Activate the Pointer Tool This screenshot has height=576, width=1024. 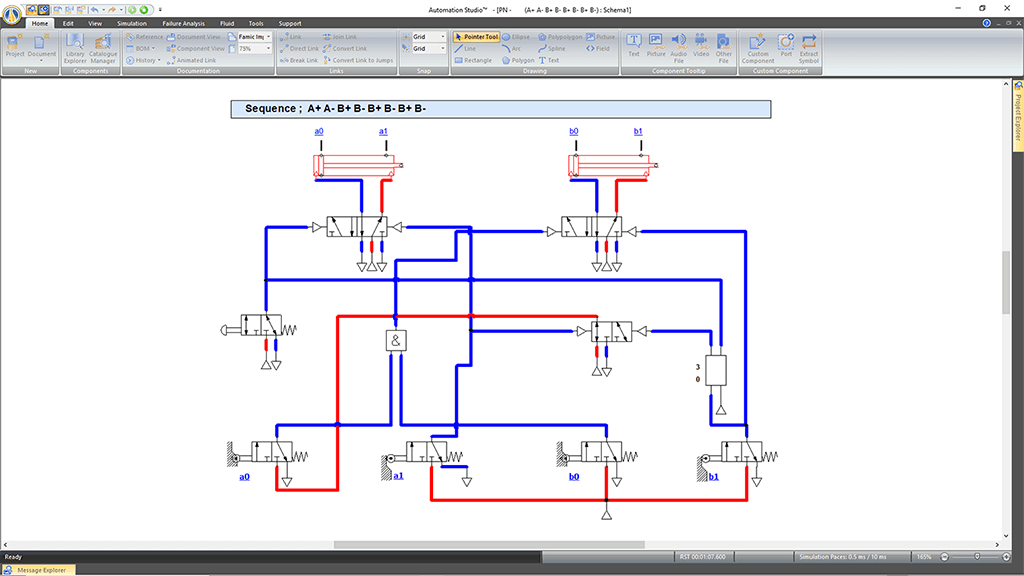pyautogui.click(x=476, y=37)
